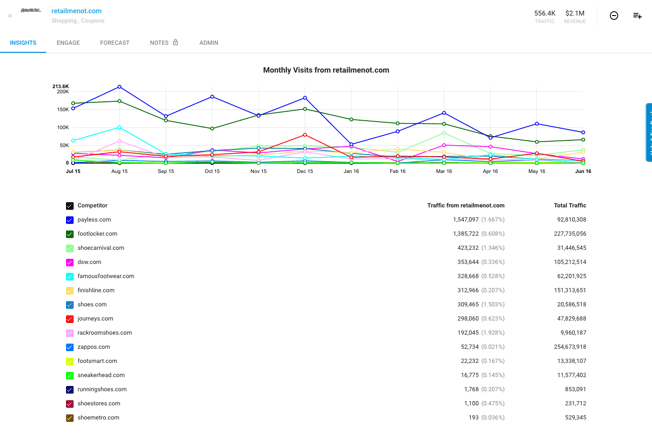652x436 pixels.
Task: Switch to the Engage tab
Action: [68, 43]
